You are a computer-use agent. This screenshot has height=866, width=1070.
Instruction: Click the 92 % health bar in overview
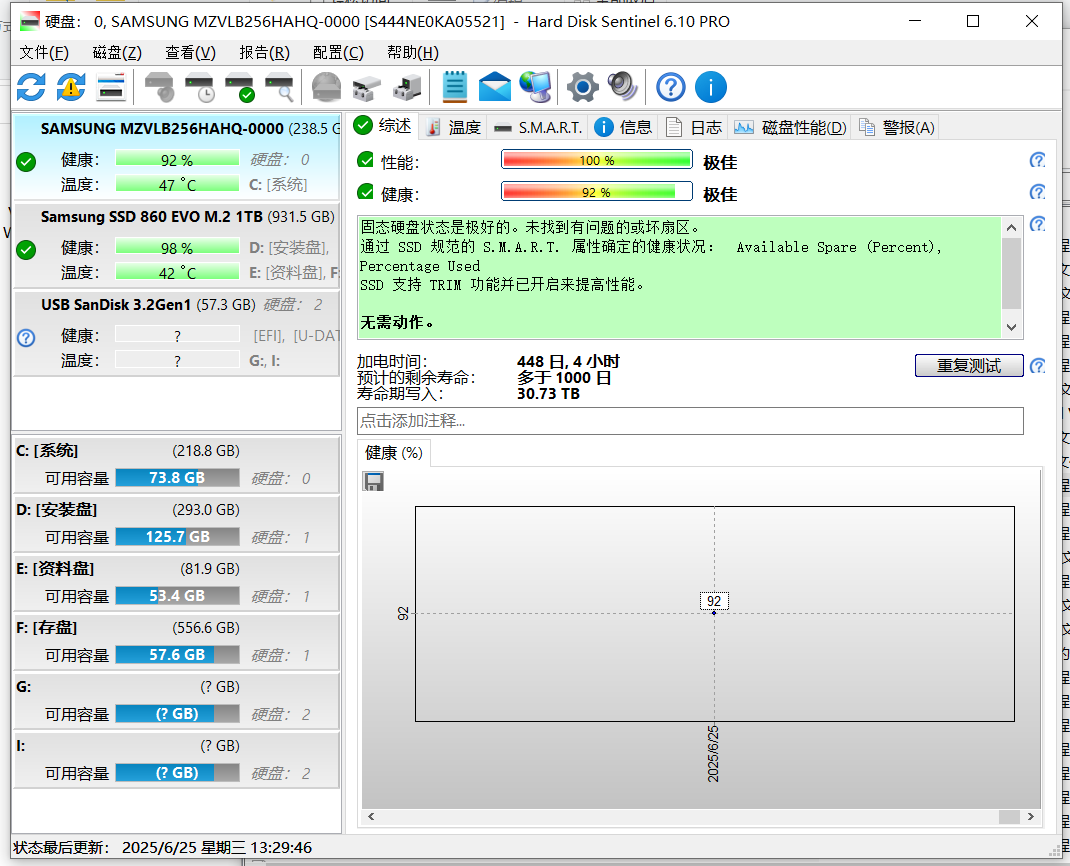(x=597, y=192)
